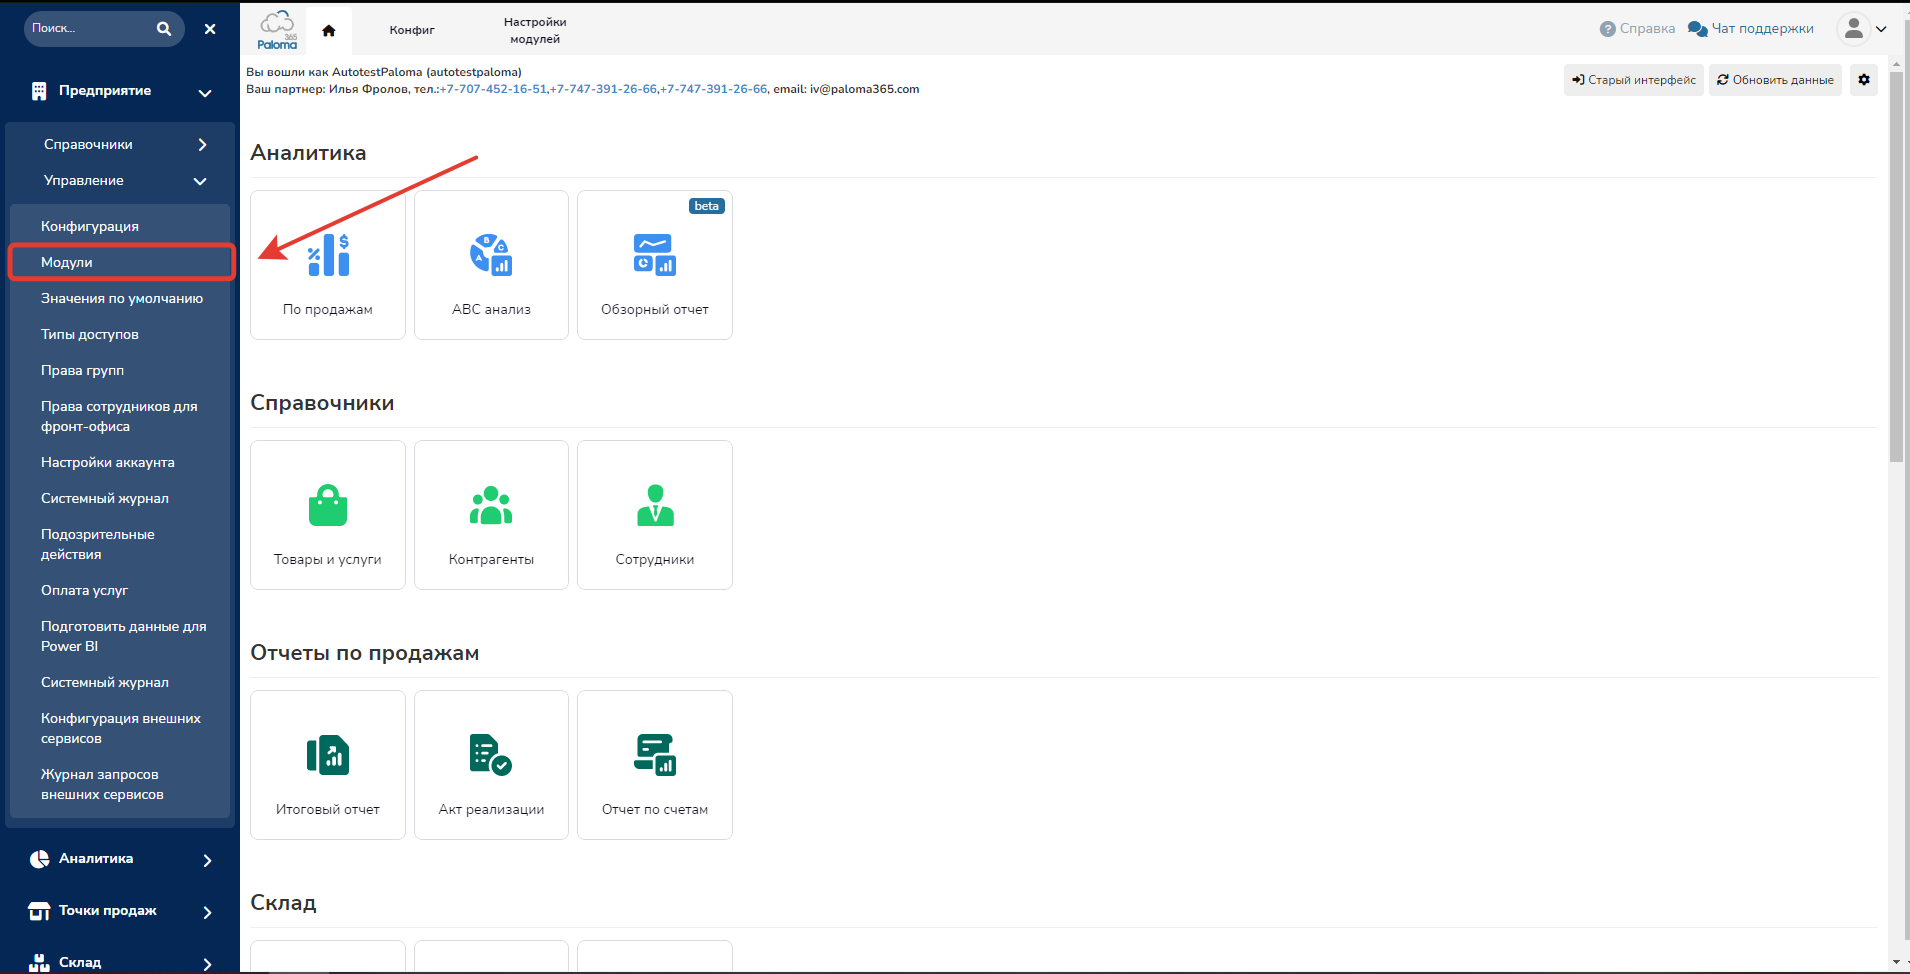Image resolution: width=1910 pixels, height=974 pixels.
Task: Expand the Справочники sidebar section
Action: (120, 145)
